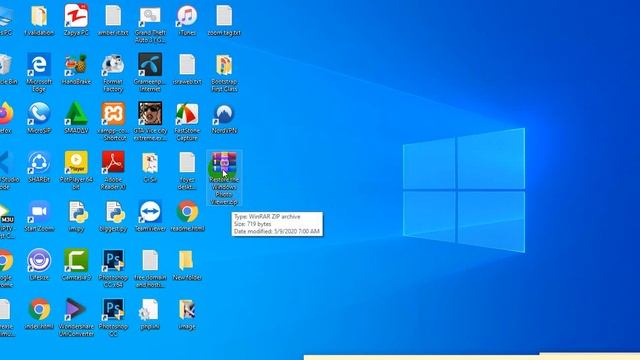
Task: Click the israweb.txt text file
Action: 187,64
